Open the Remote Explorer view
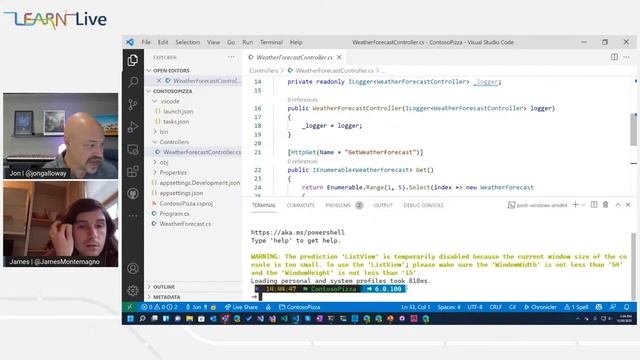Screen dimensions: 640x360 pos(133,149)
